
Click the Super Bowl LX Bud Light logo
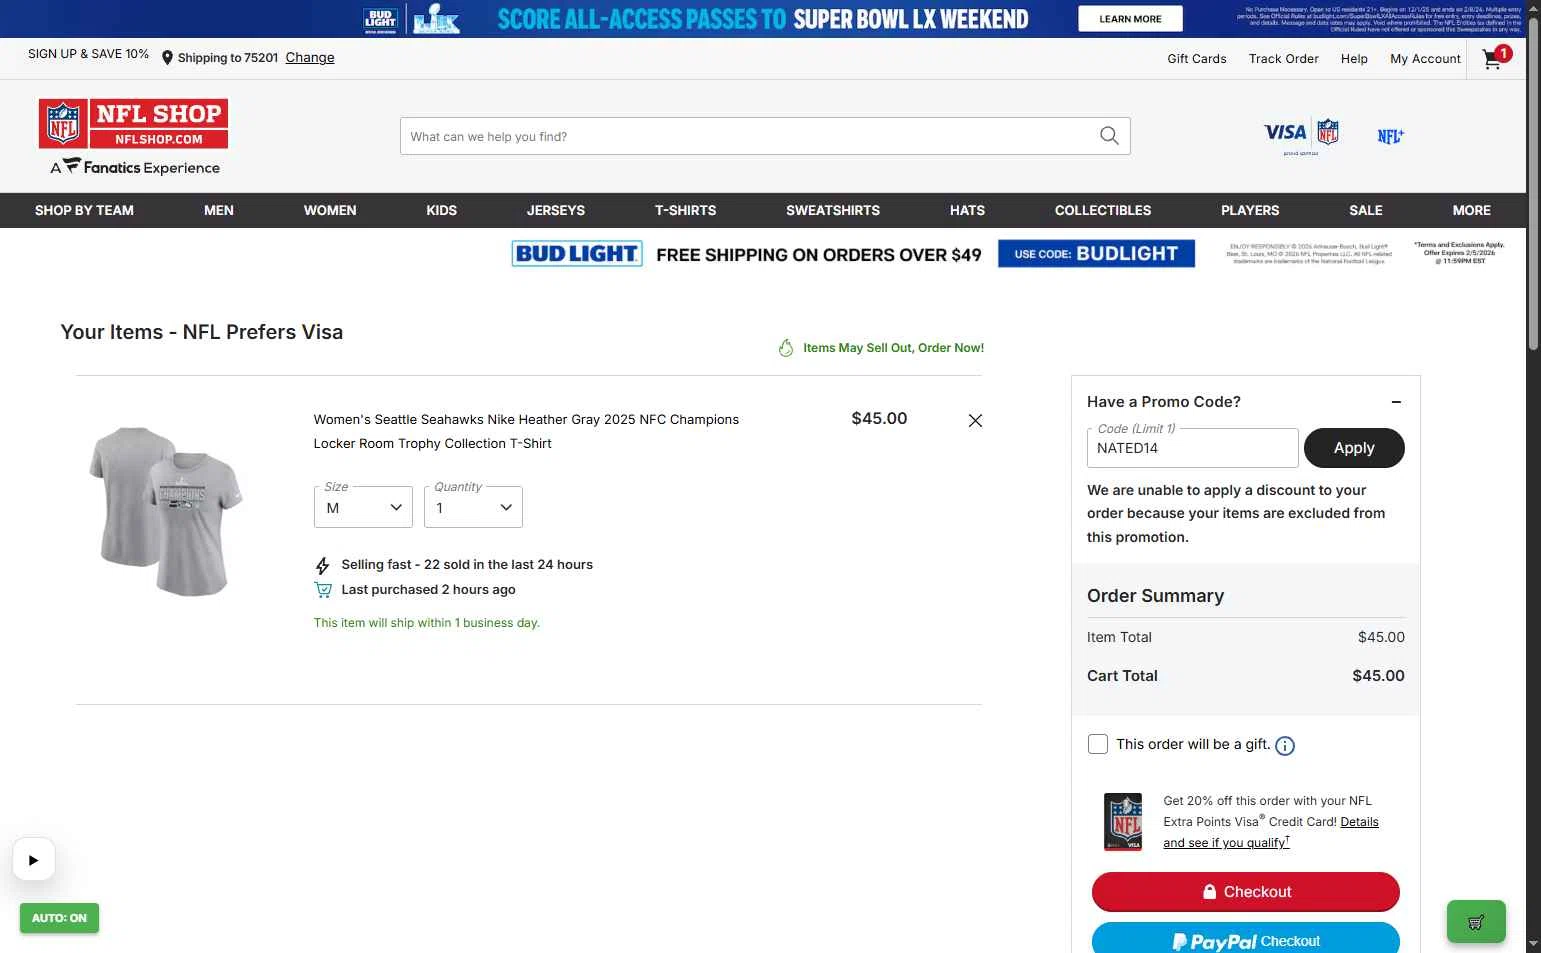click(412, 19)
